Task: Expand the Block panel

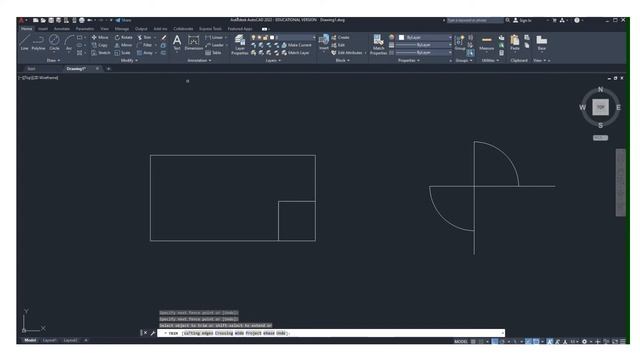Action: (x=342, y=60)
